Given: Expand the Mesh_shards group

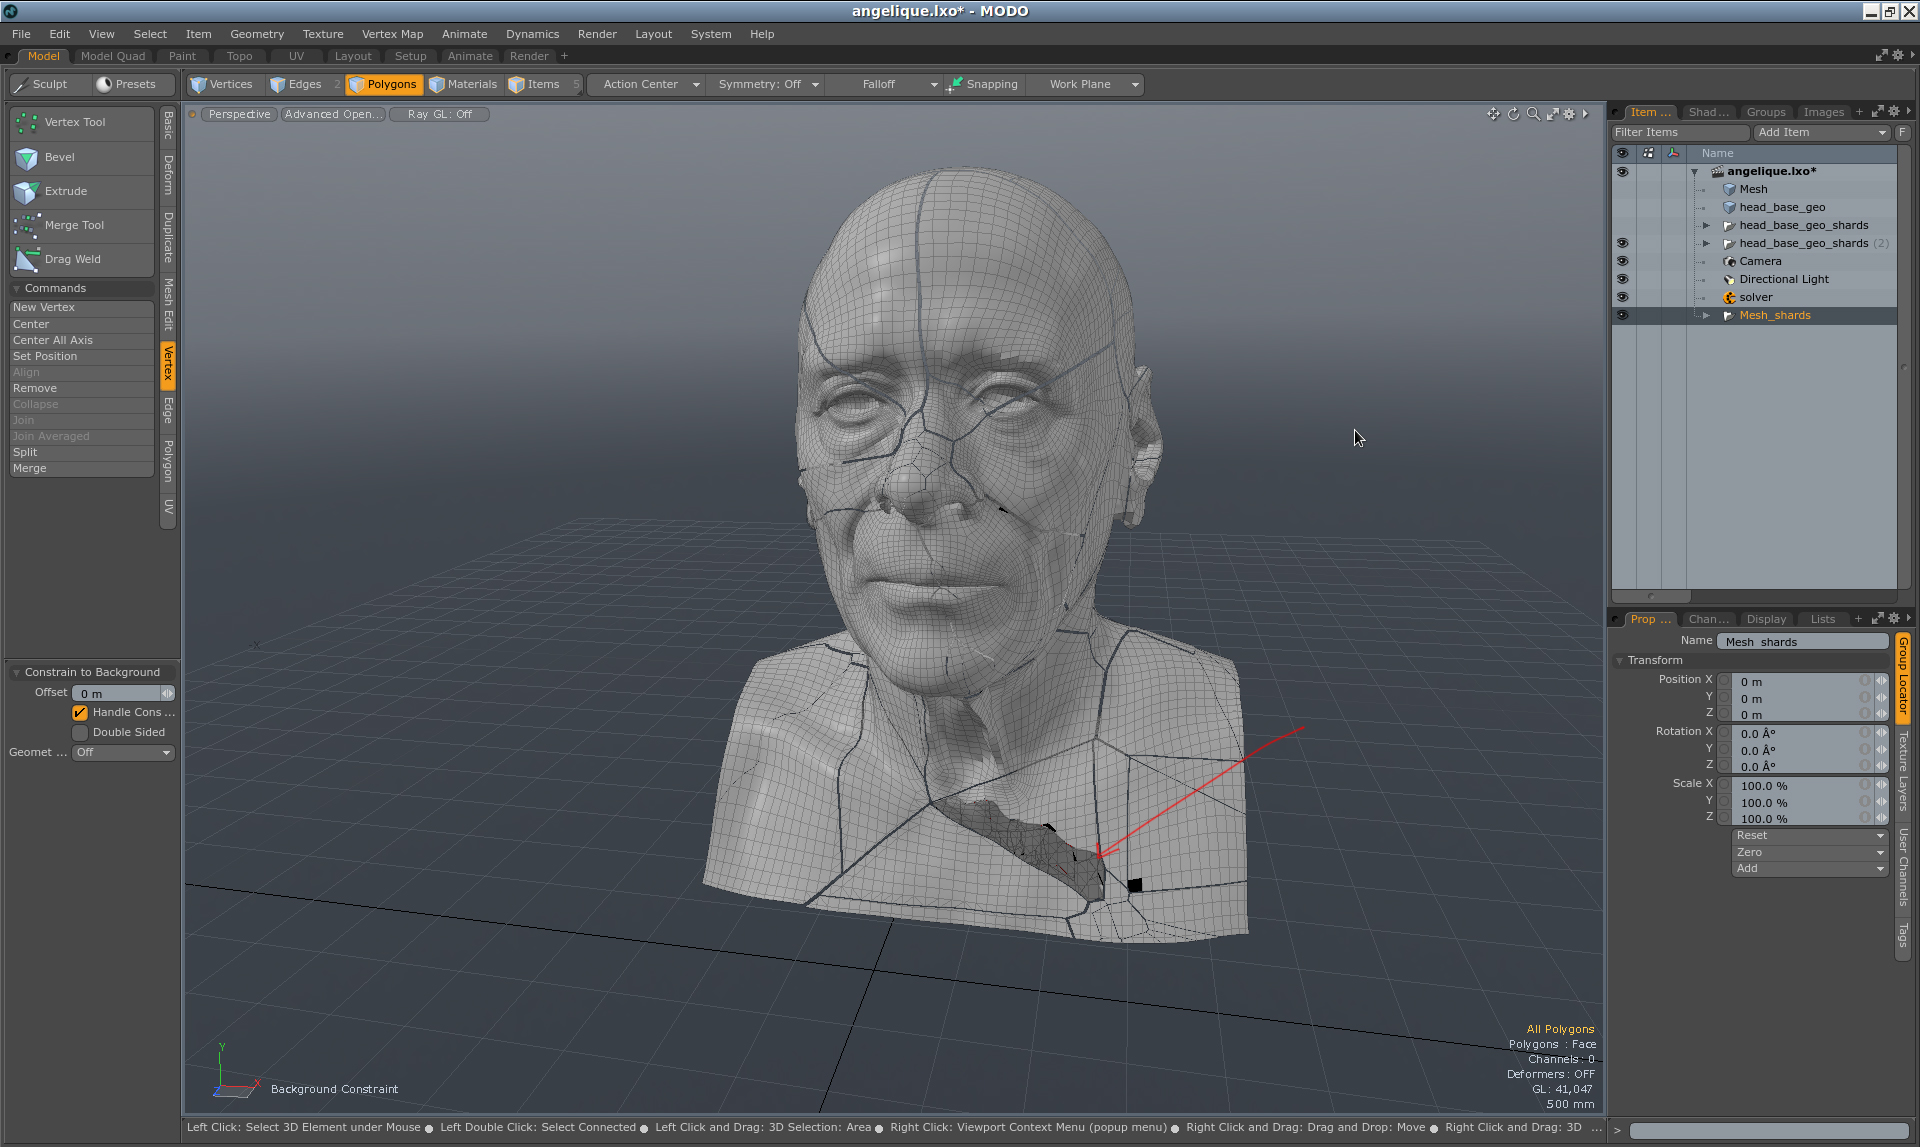Looking at the screenshot, I should click(x=1707, y=316).
